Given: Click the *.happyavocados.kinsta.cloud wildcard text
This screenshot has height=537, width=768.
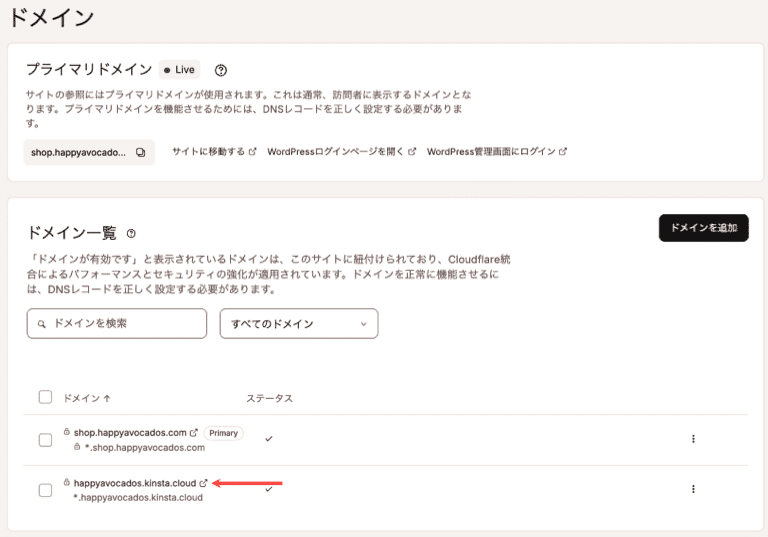Looking at the screenshot, I should coord(138,498).
